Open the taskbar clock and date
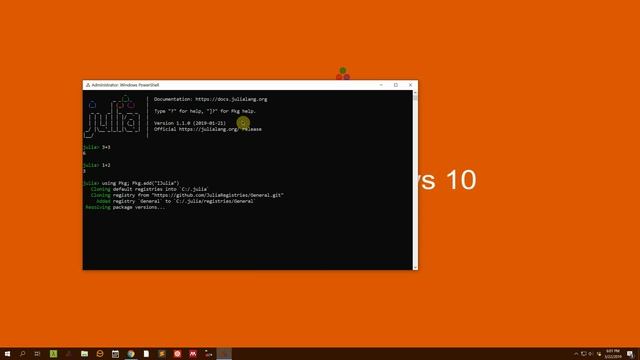 tap(612, 354)
